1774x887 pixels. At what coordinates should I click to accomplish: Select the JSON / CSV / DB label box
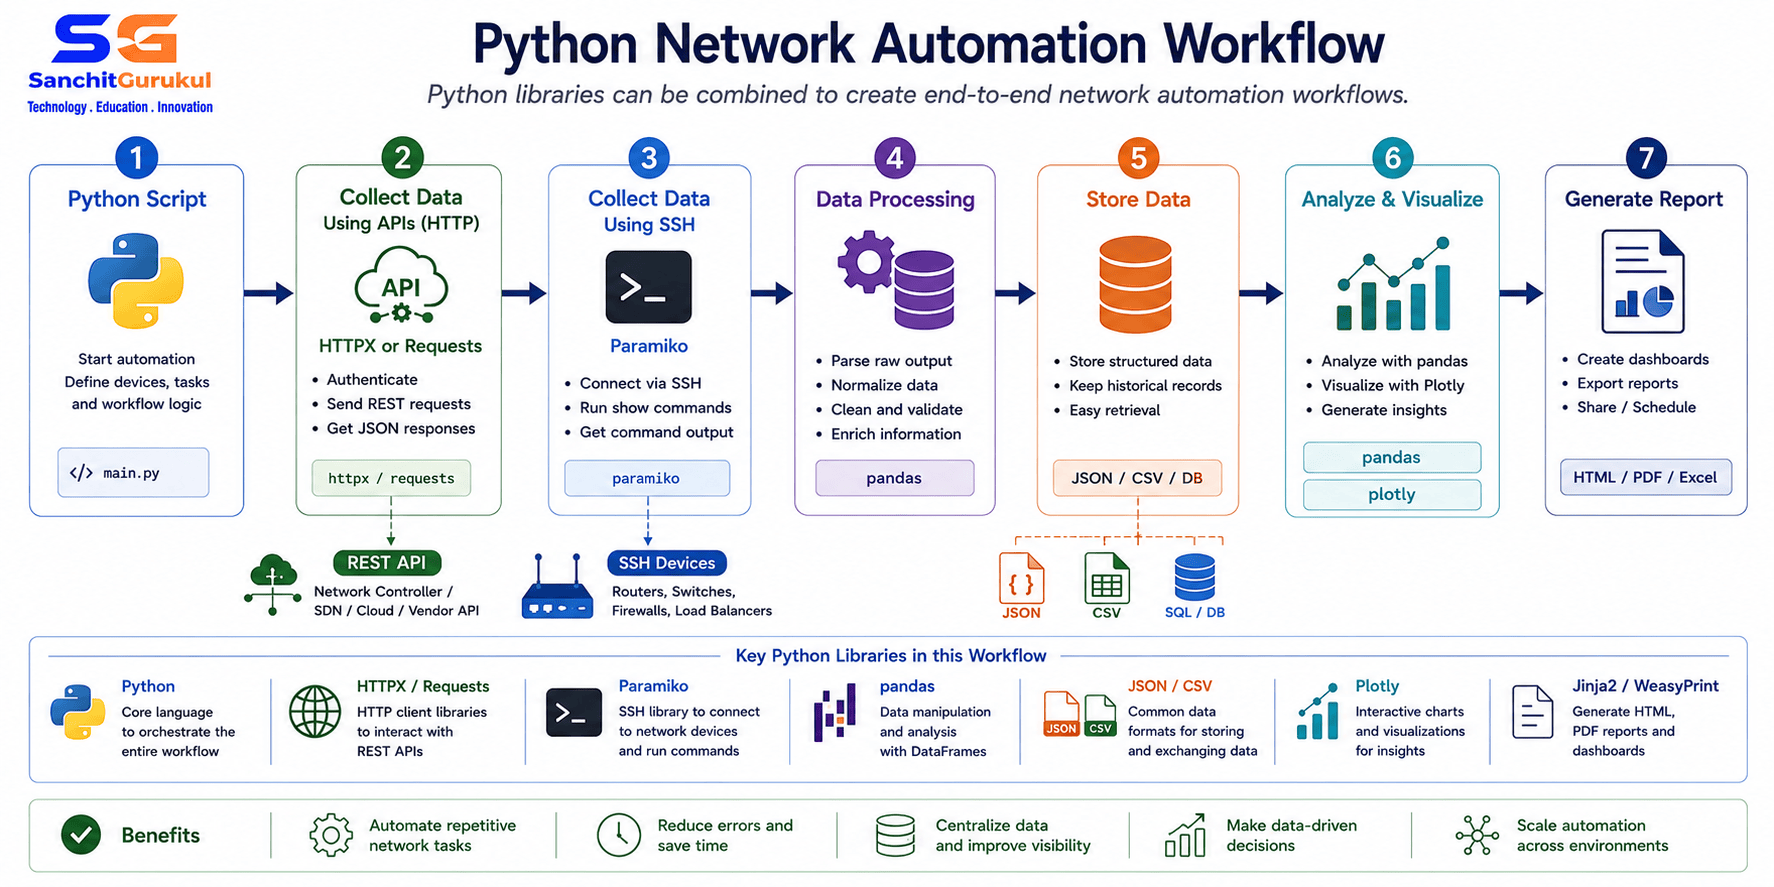[x=1137, y=478]
